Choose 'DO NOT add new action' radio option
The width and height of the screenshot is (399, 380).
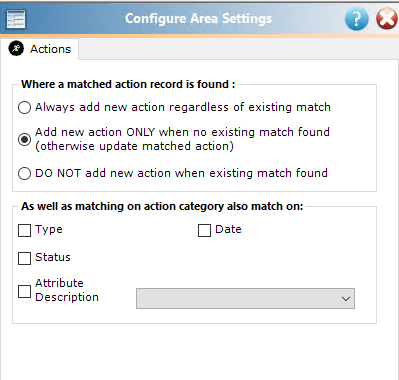24,174
